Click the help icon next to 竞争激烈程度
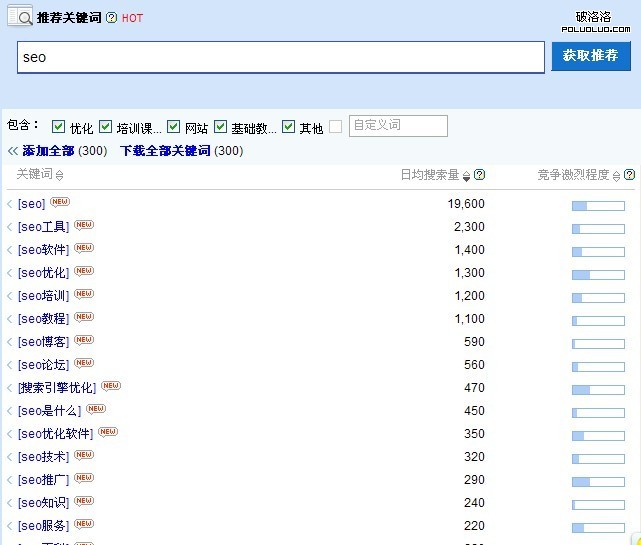641x545 pixels. coord(629,175)
